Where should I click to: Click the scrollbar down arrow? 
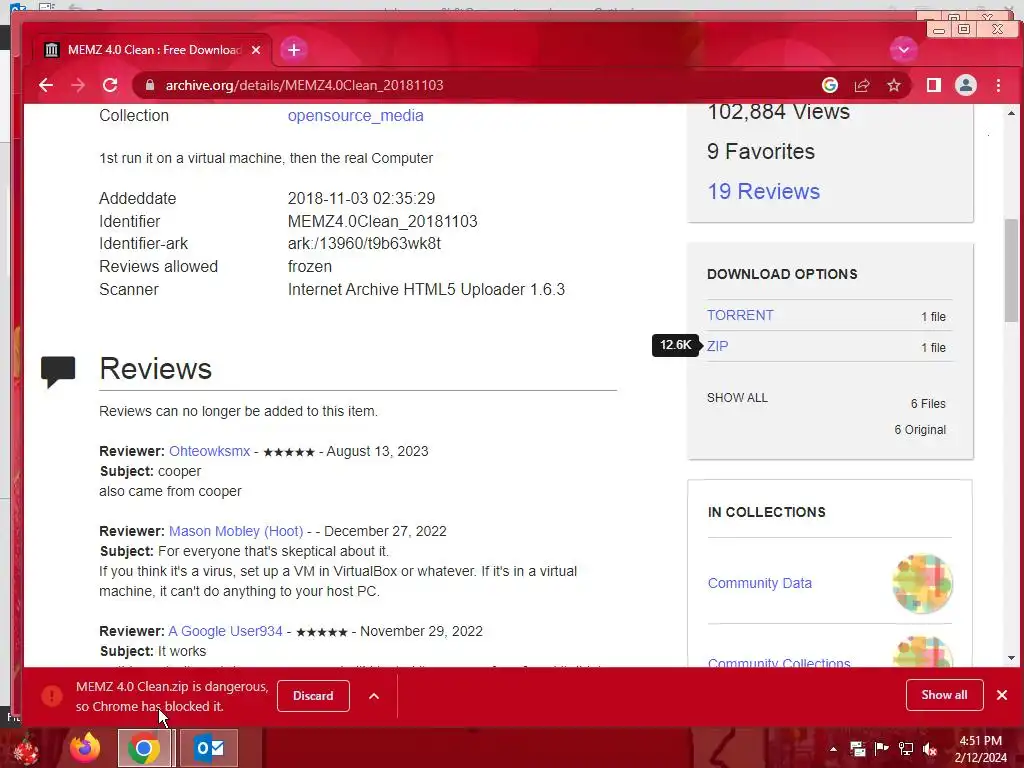click(1011, 658)
